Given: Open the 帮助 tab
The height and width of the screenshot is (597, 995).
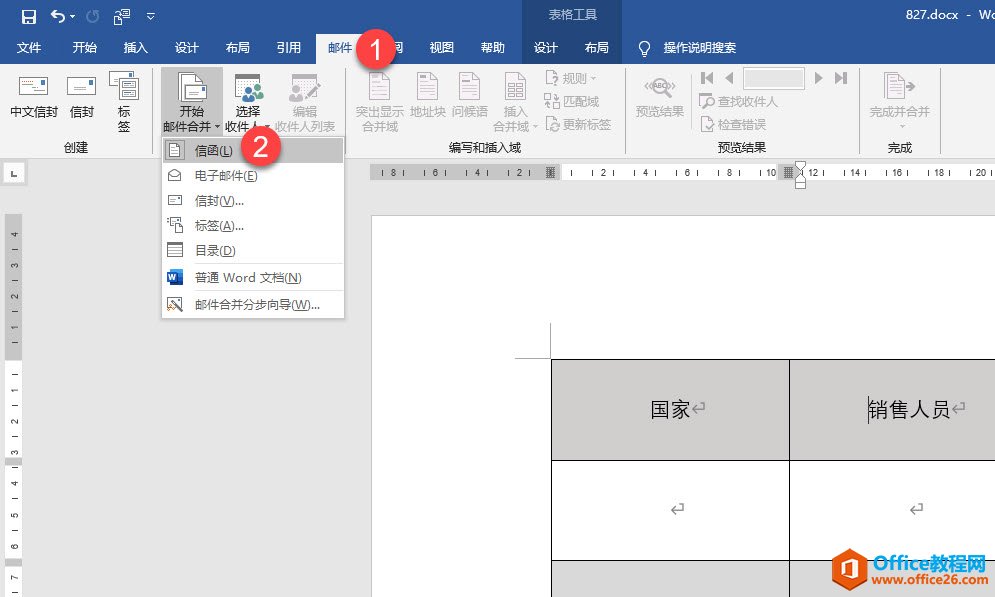Looking at the screenshot, I should point(492,48).
